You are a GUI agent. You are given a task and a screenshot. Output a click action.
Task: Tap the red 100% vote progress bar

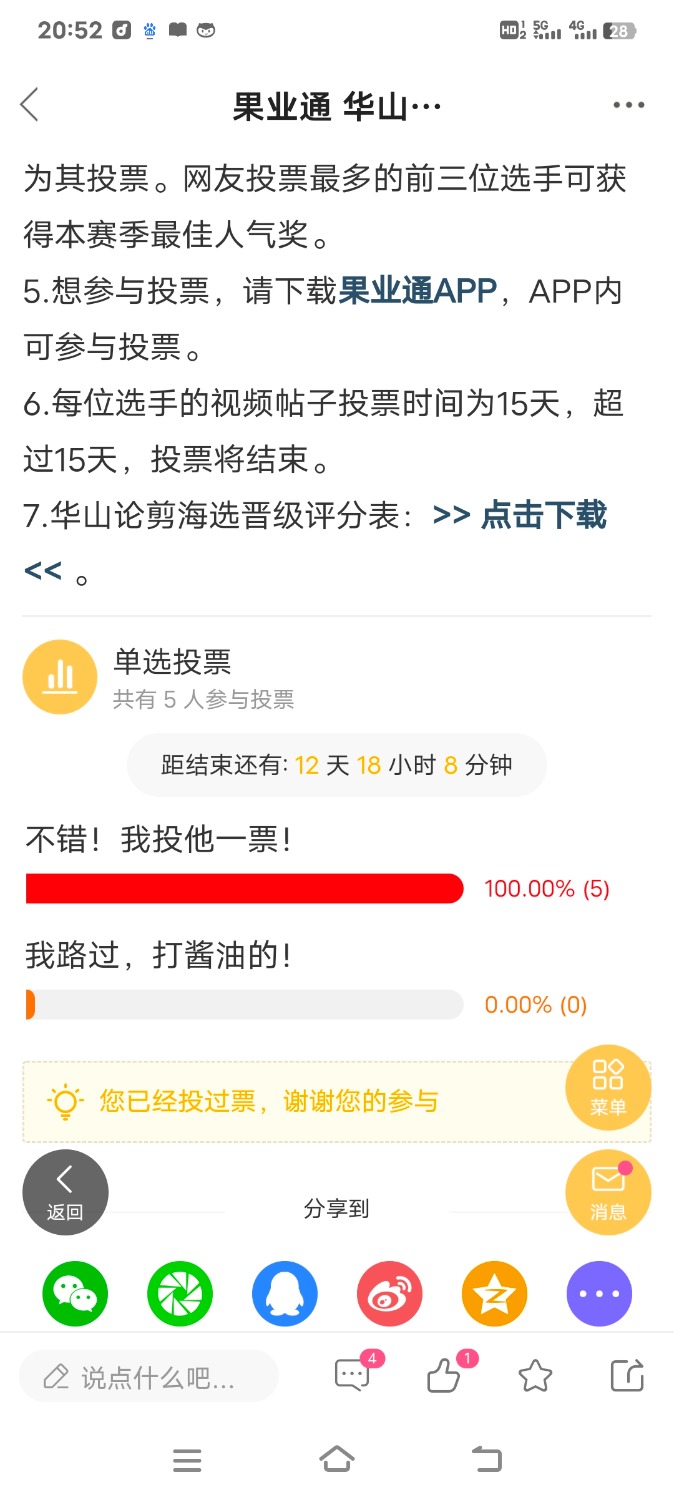pos(245,888)
